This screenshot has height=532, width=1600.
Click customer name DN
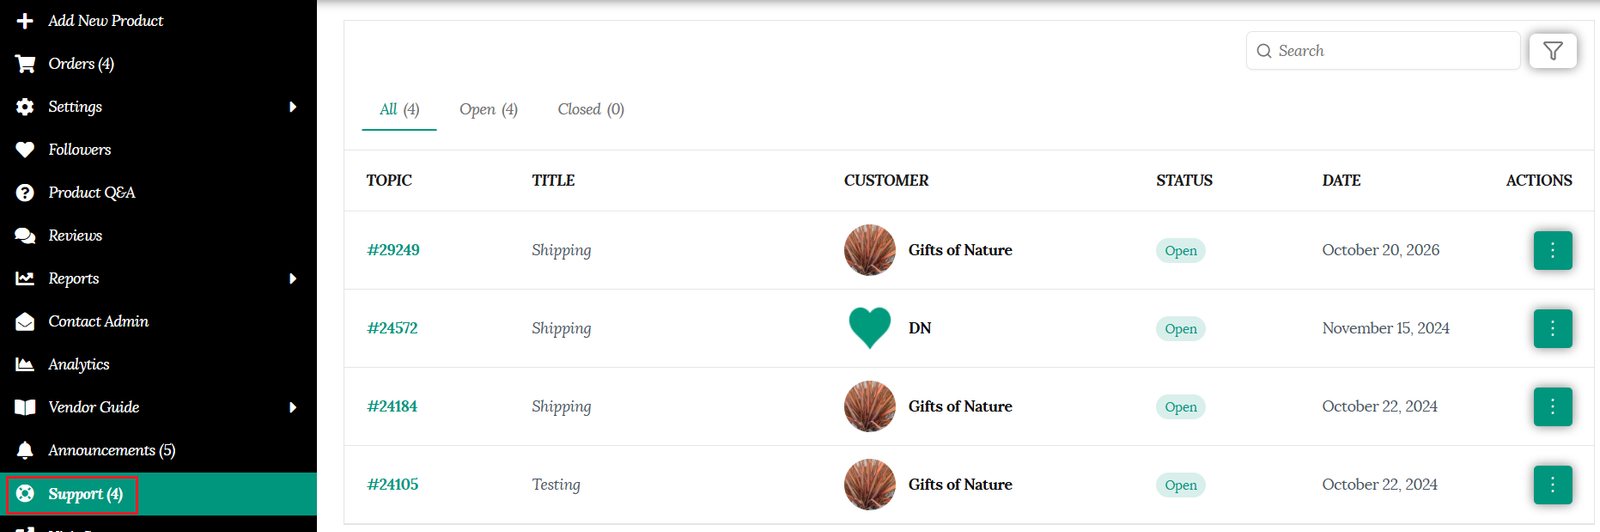click(920, 328)
